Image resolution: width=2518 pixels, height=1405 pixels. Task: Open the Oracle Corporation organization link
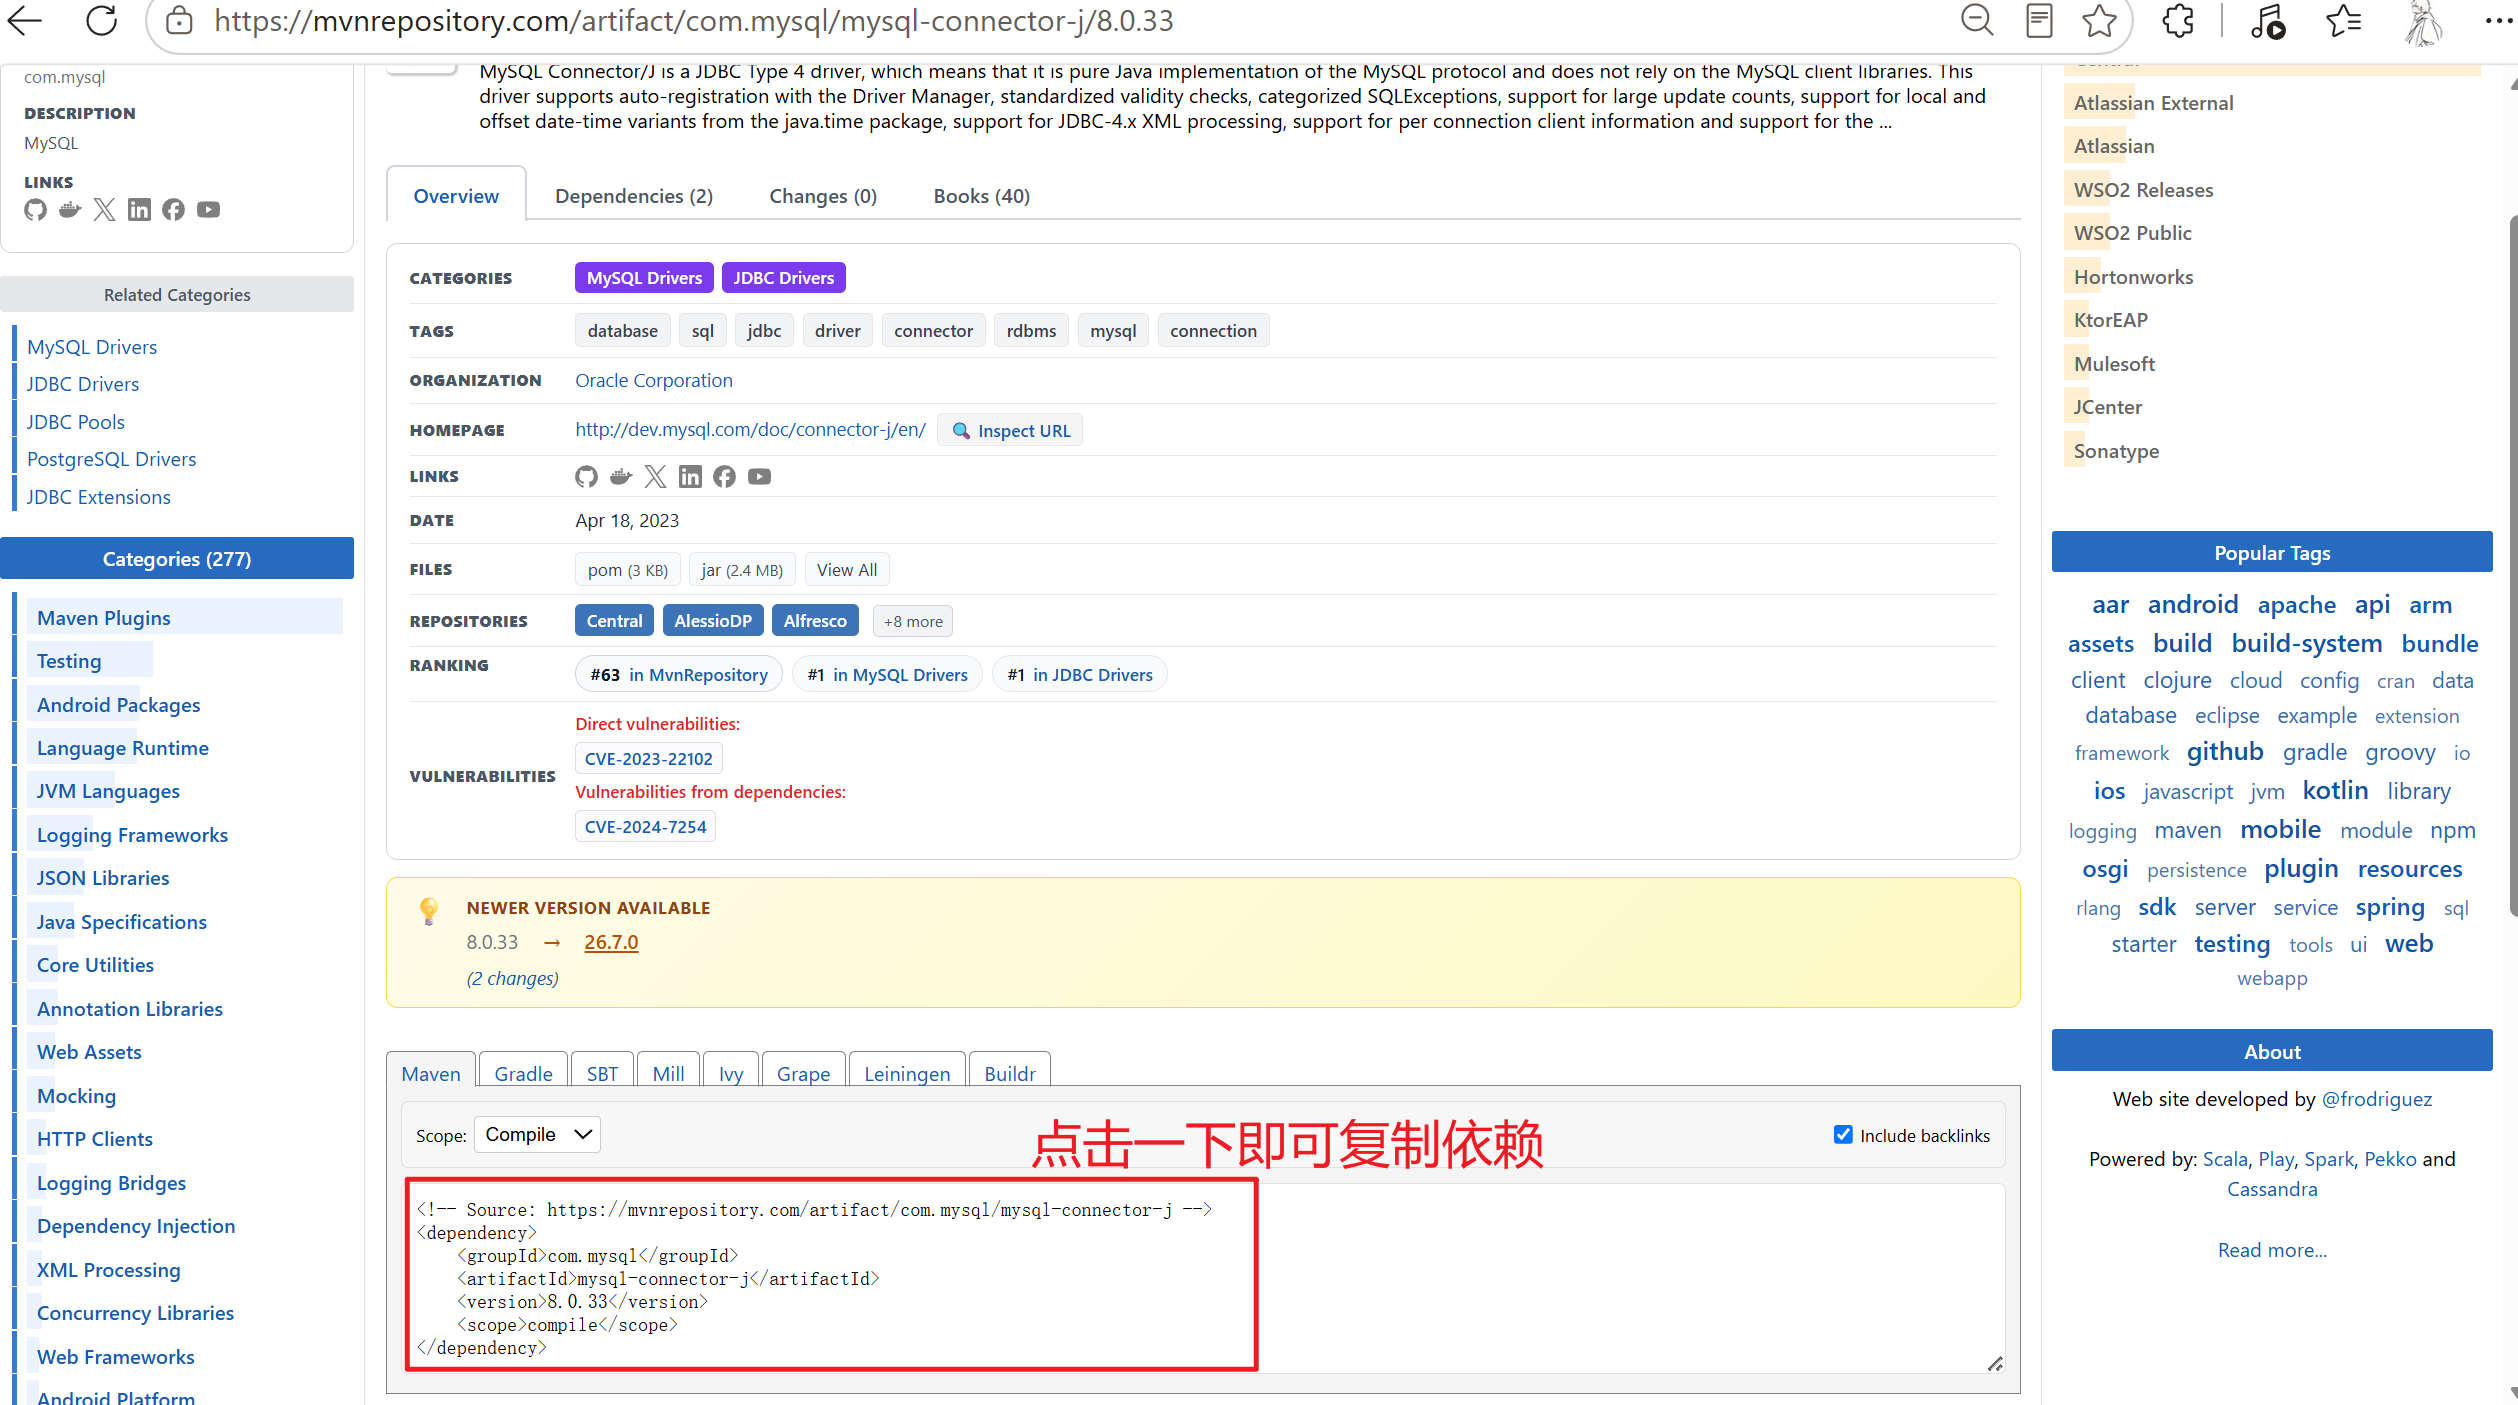click(654, 380)
